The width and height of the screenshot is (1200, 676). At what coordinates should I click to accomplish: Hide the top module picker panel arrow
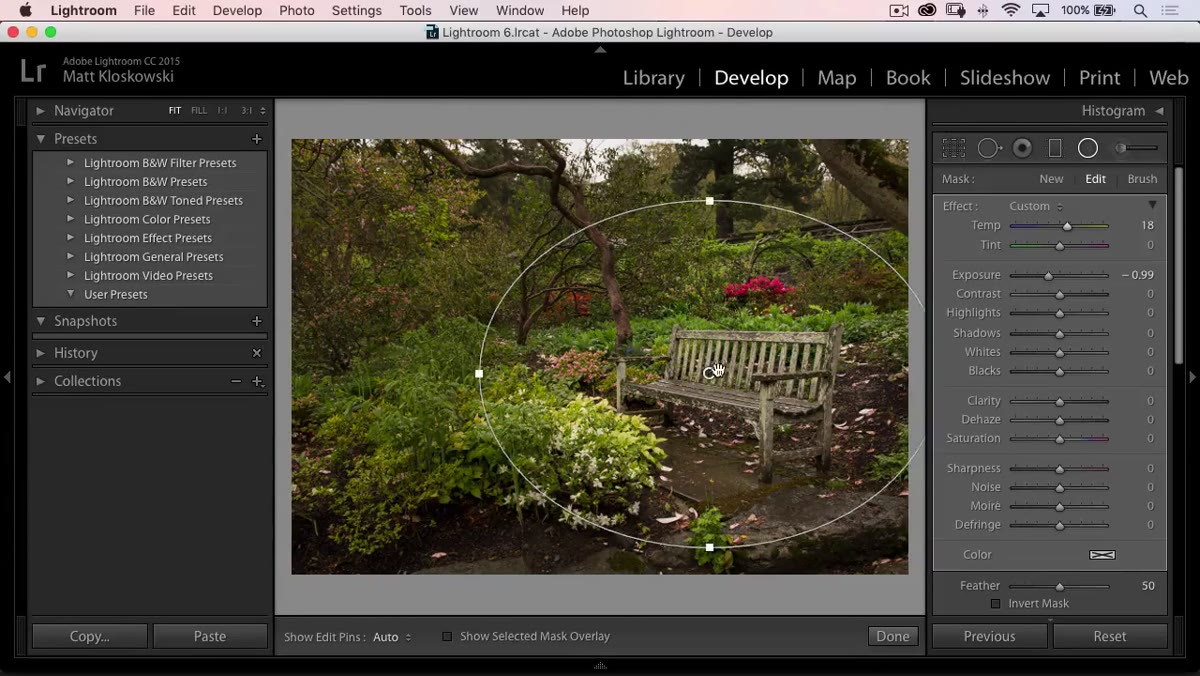tap(600, 49)
